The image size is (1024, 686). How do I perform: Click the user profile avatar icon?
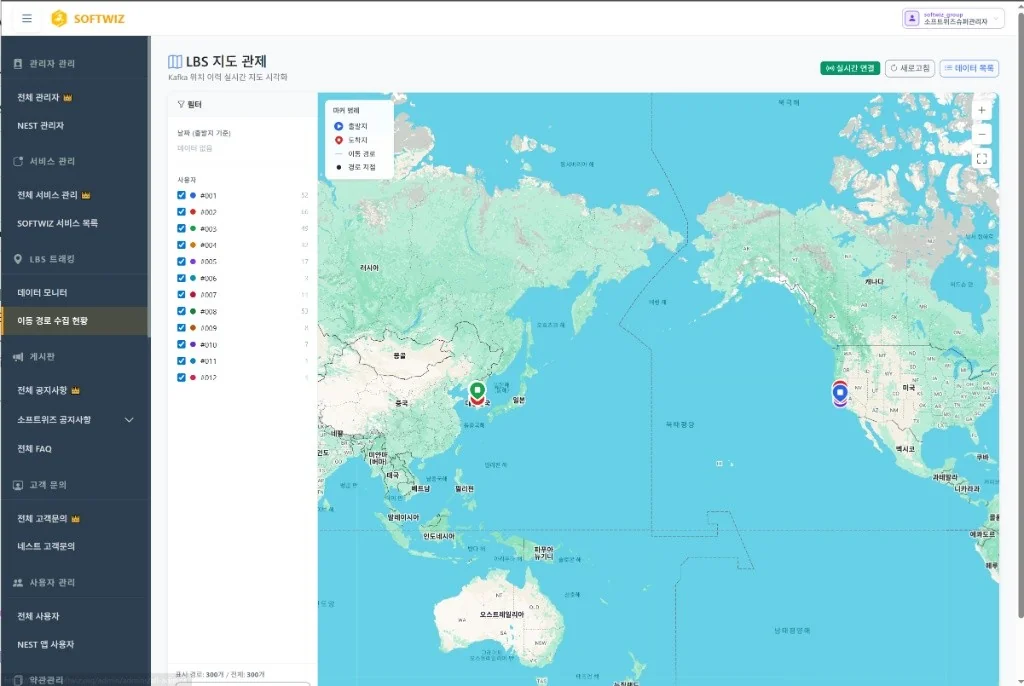[x=912, y=18]
